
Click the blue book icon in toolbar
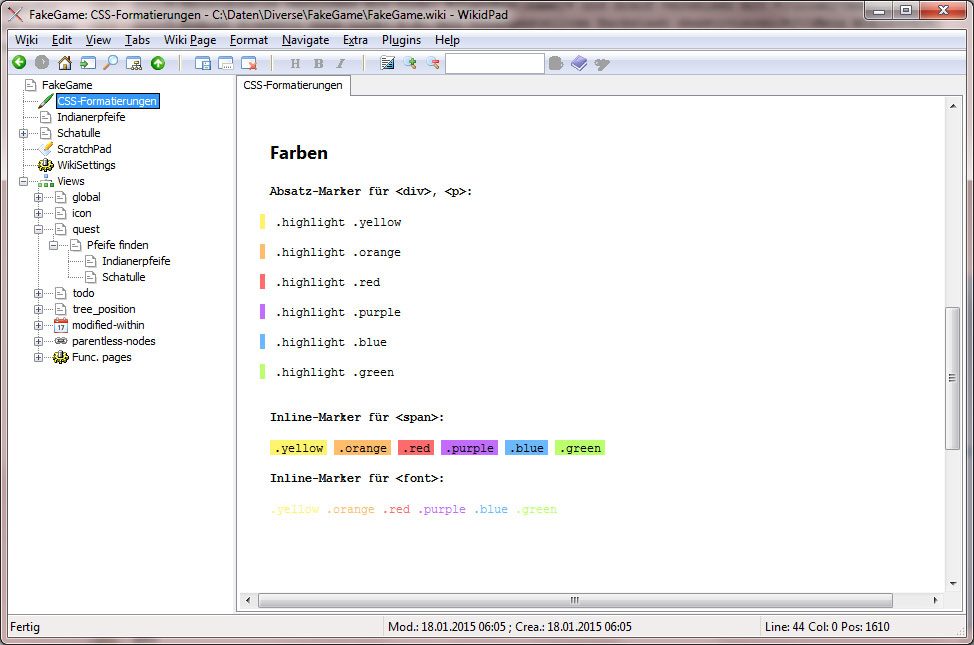(x=580, y=63)
